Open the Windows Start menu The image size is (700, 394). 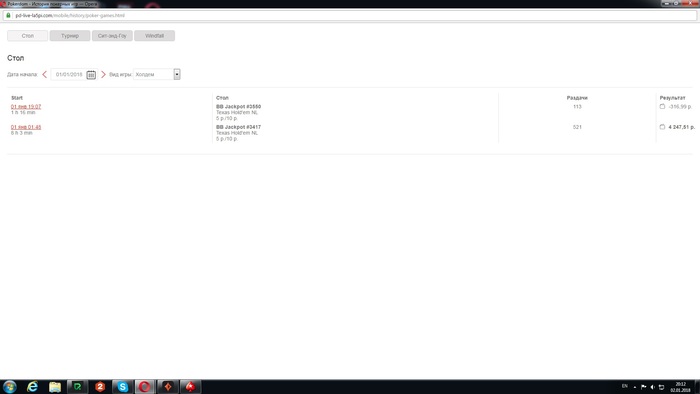coord(9,386)
